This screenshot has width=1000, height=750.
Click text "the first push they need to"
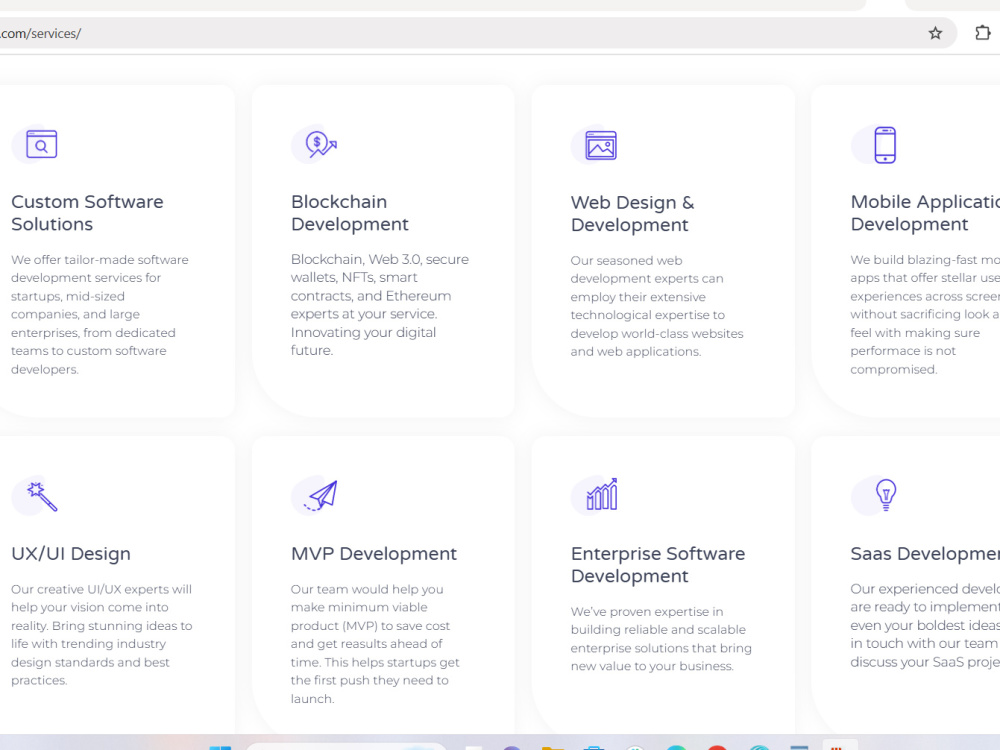369,680
